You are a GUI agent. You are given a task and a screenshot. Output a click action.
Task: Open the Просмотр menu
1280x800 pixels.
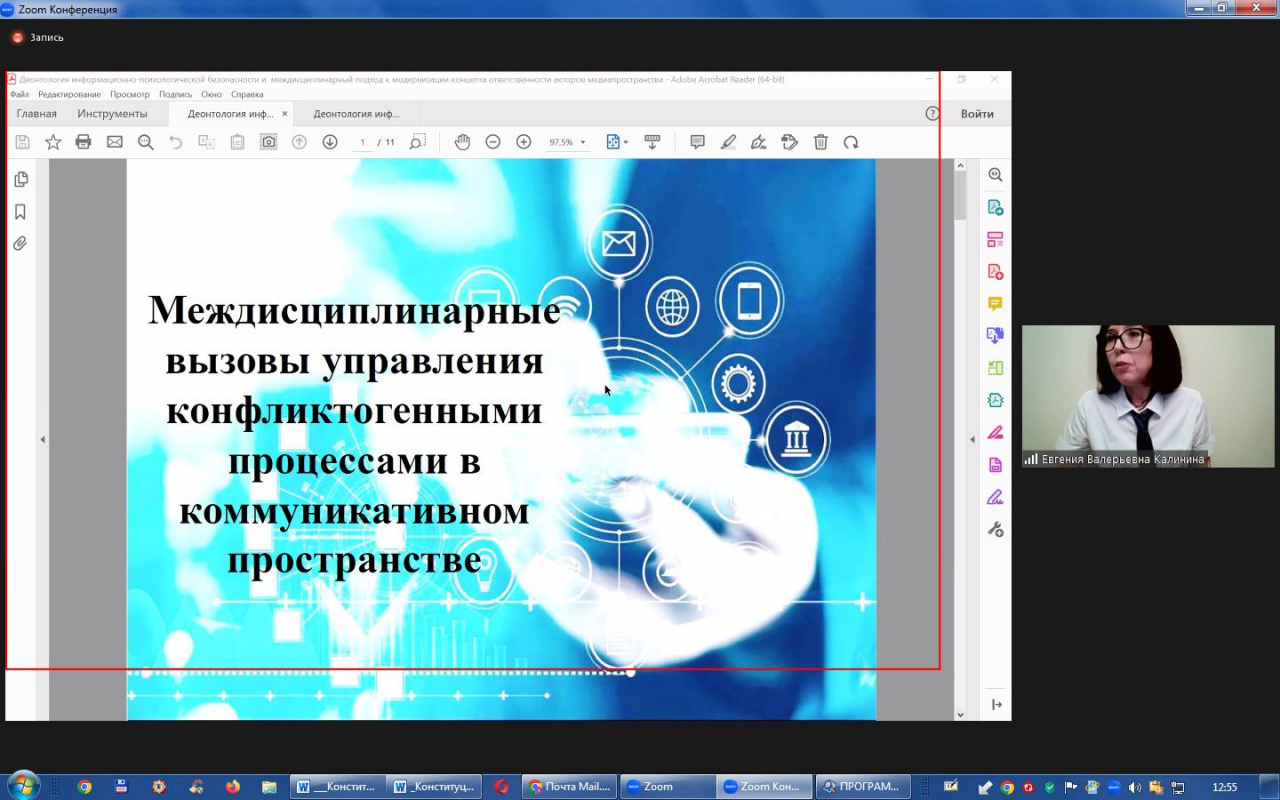coord(129,94)
